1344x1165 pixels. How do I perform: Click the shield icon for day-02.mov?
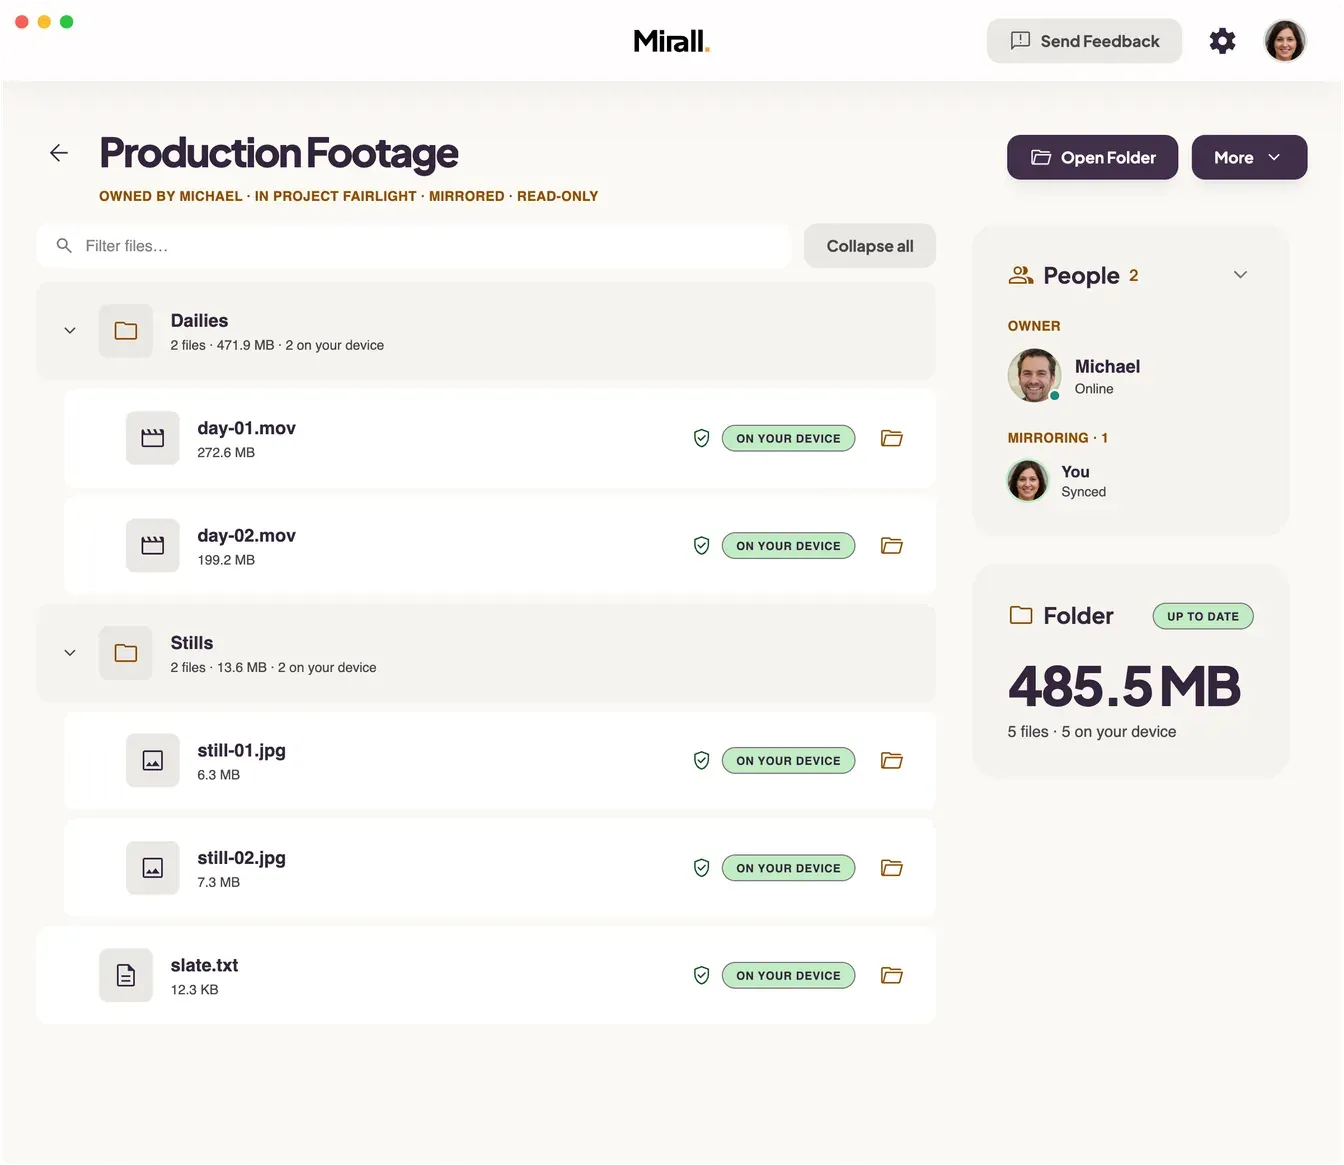point(702,546)
